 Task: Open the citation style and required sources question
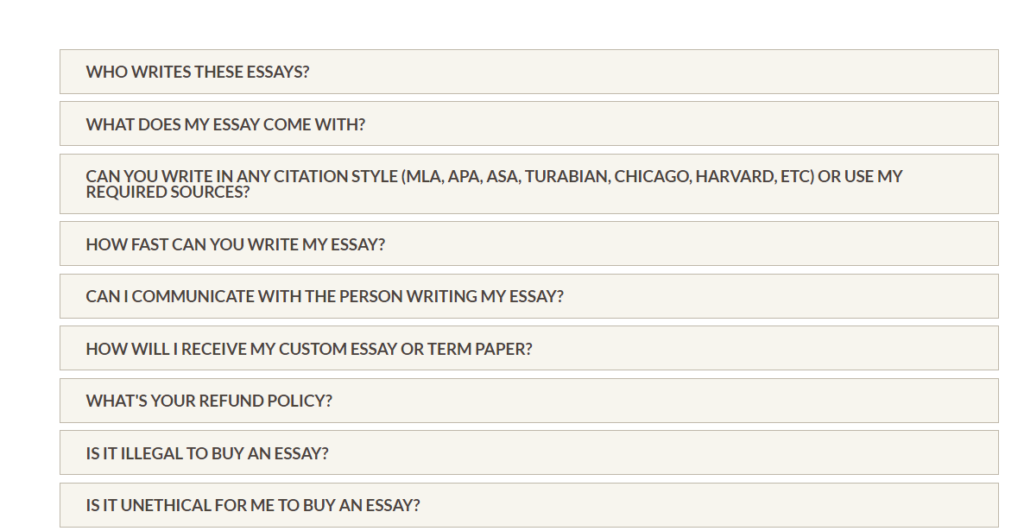click(529, 184)
